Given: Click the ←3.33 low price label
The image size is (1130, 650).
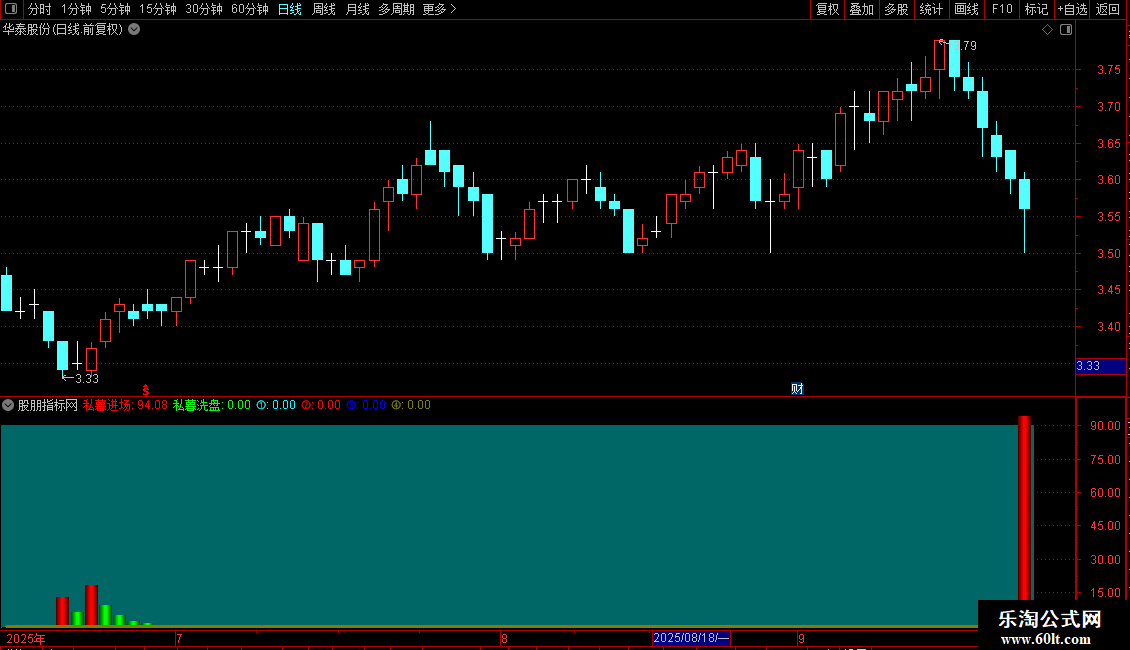Looking at the screenshot, I should [x=80, y=378].
